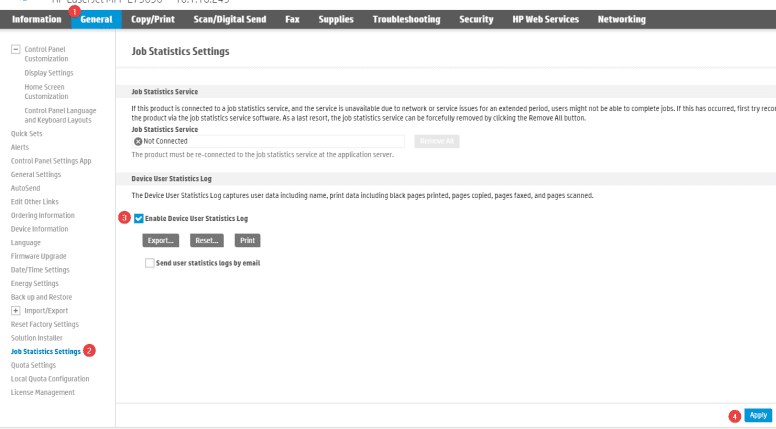Expand the Import/Export tree node
The width and height of the screenshot is (776, 429).
pyautogui.click(x=15, y=310)
